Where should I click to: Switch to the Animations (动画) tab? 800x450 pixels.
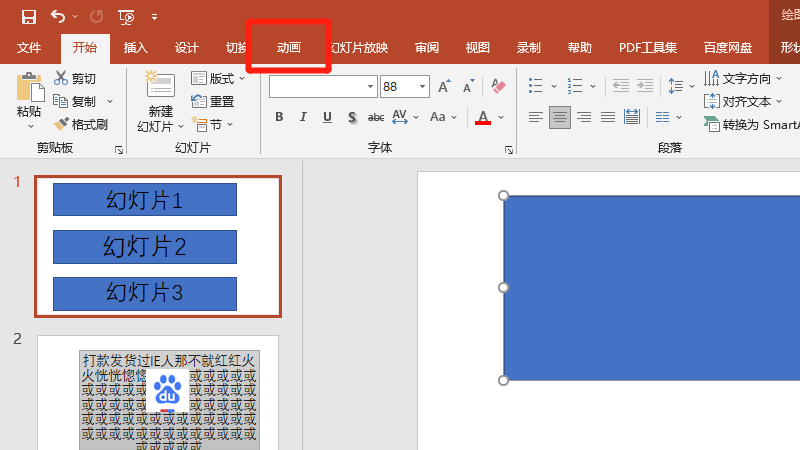tap(288, 48)
